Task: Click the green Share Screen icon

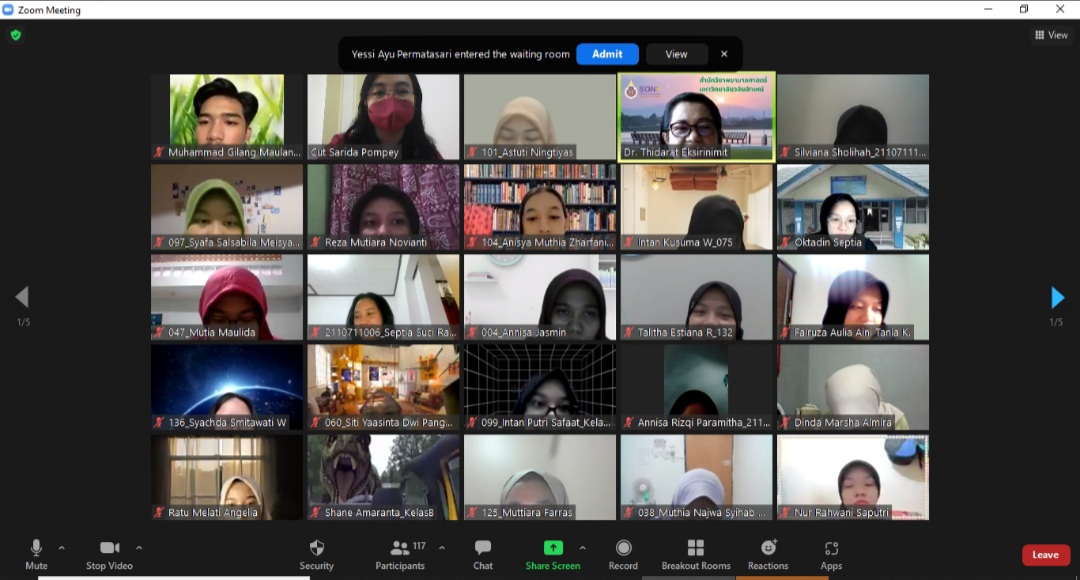Action: coord(553,548)
